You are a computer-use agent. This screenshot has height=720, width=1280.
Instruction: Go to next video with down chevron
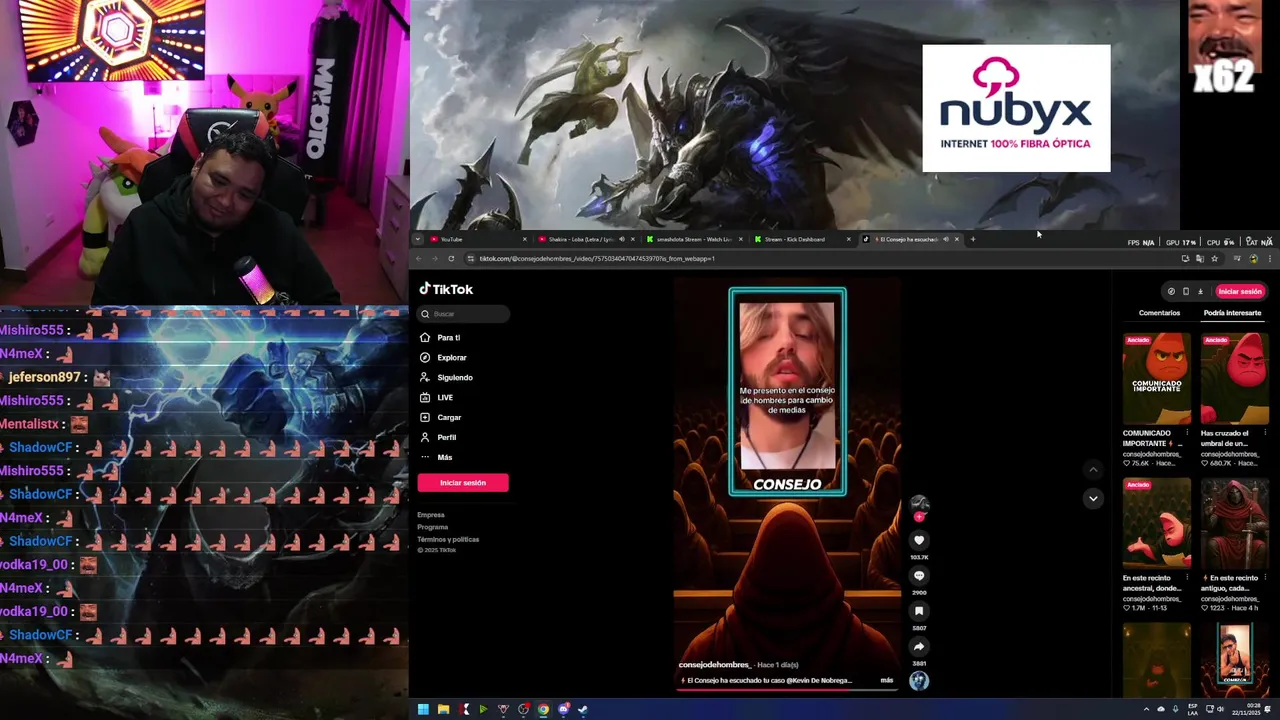(x=1093, y=498)
